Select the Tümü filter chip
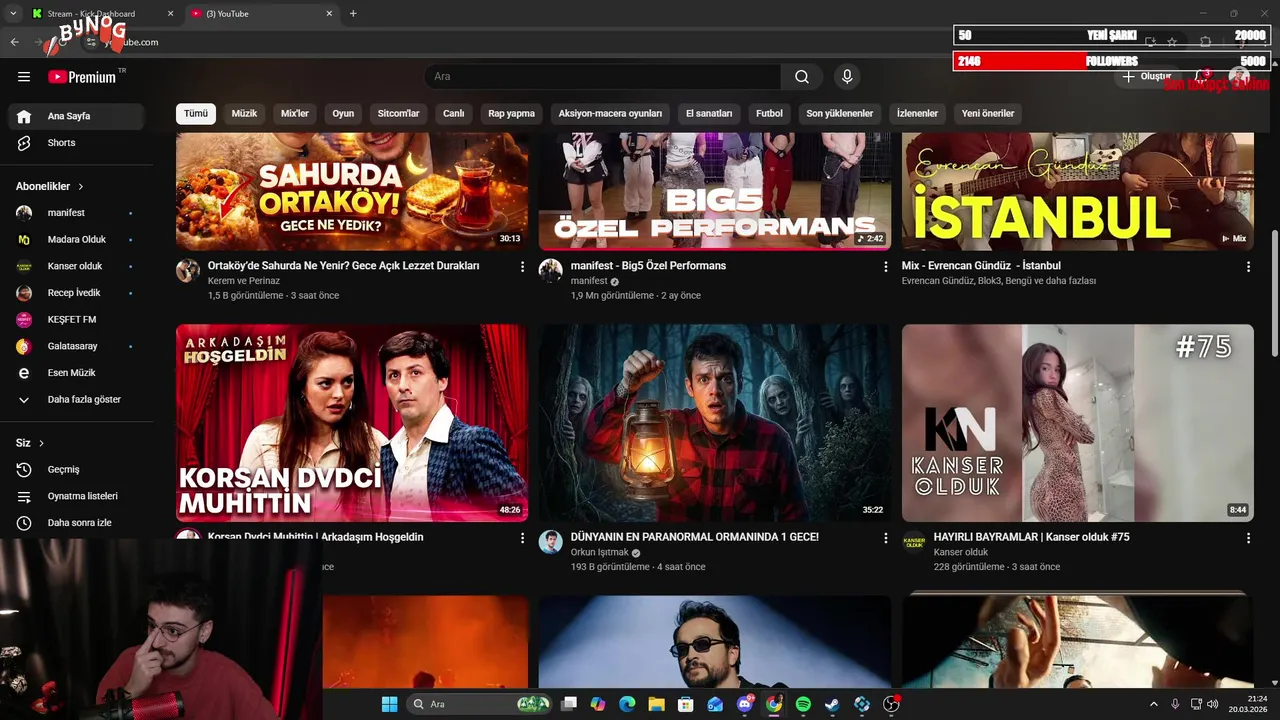 (x=196, y=114)
